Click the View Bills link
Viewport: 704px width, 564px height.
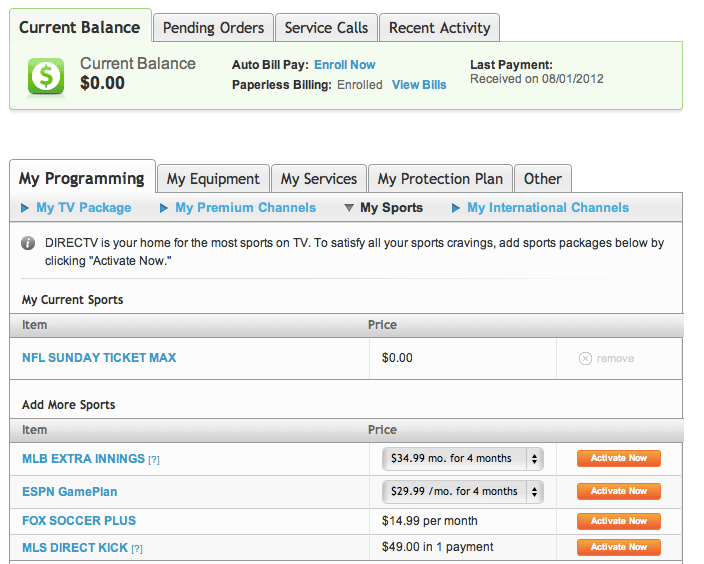pos(419,85)
